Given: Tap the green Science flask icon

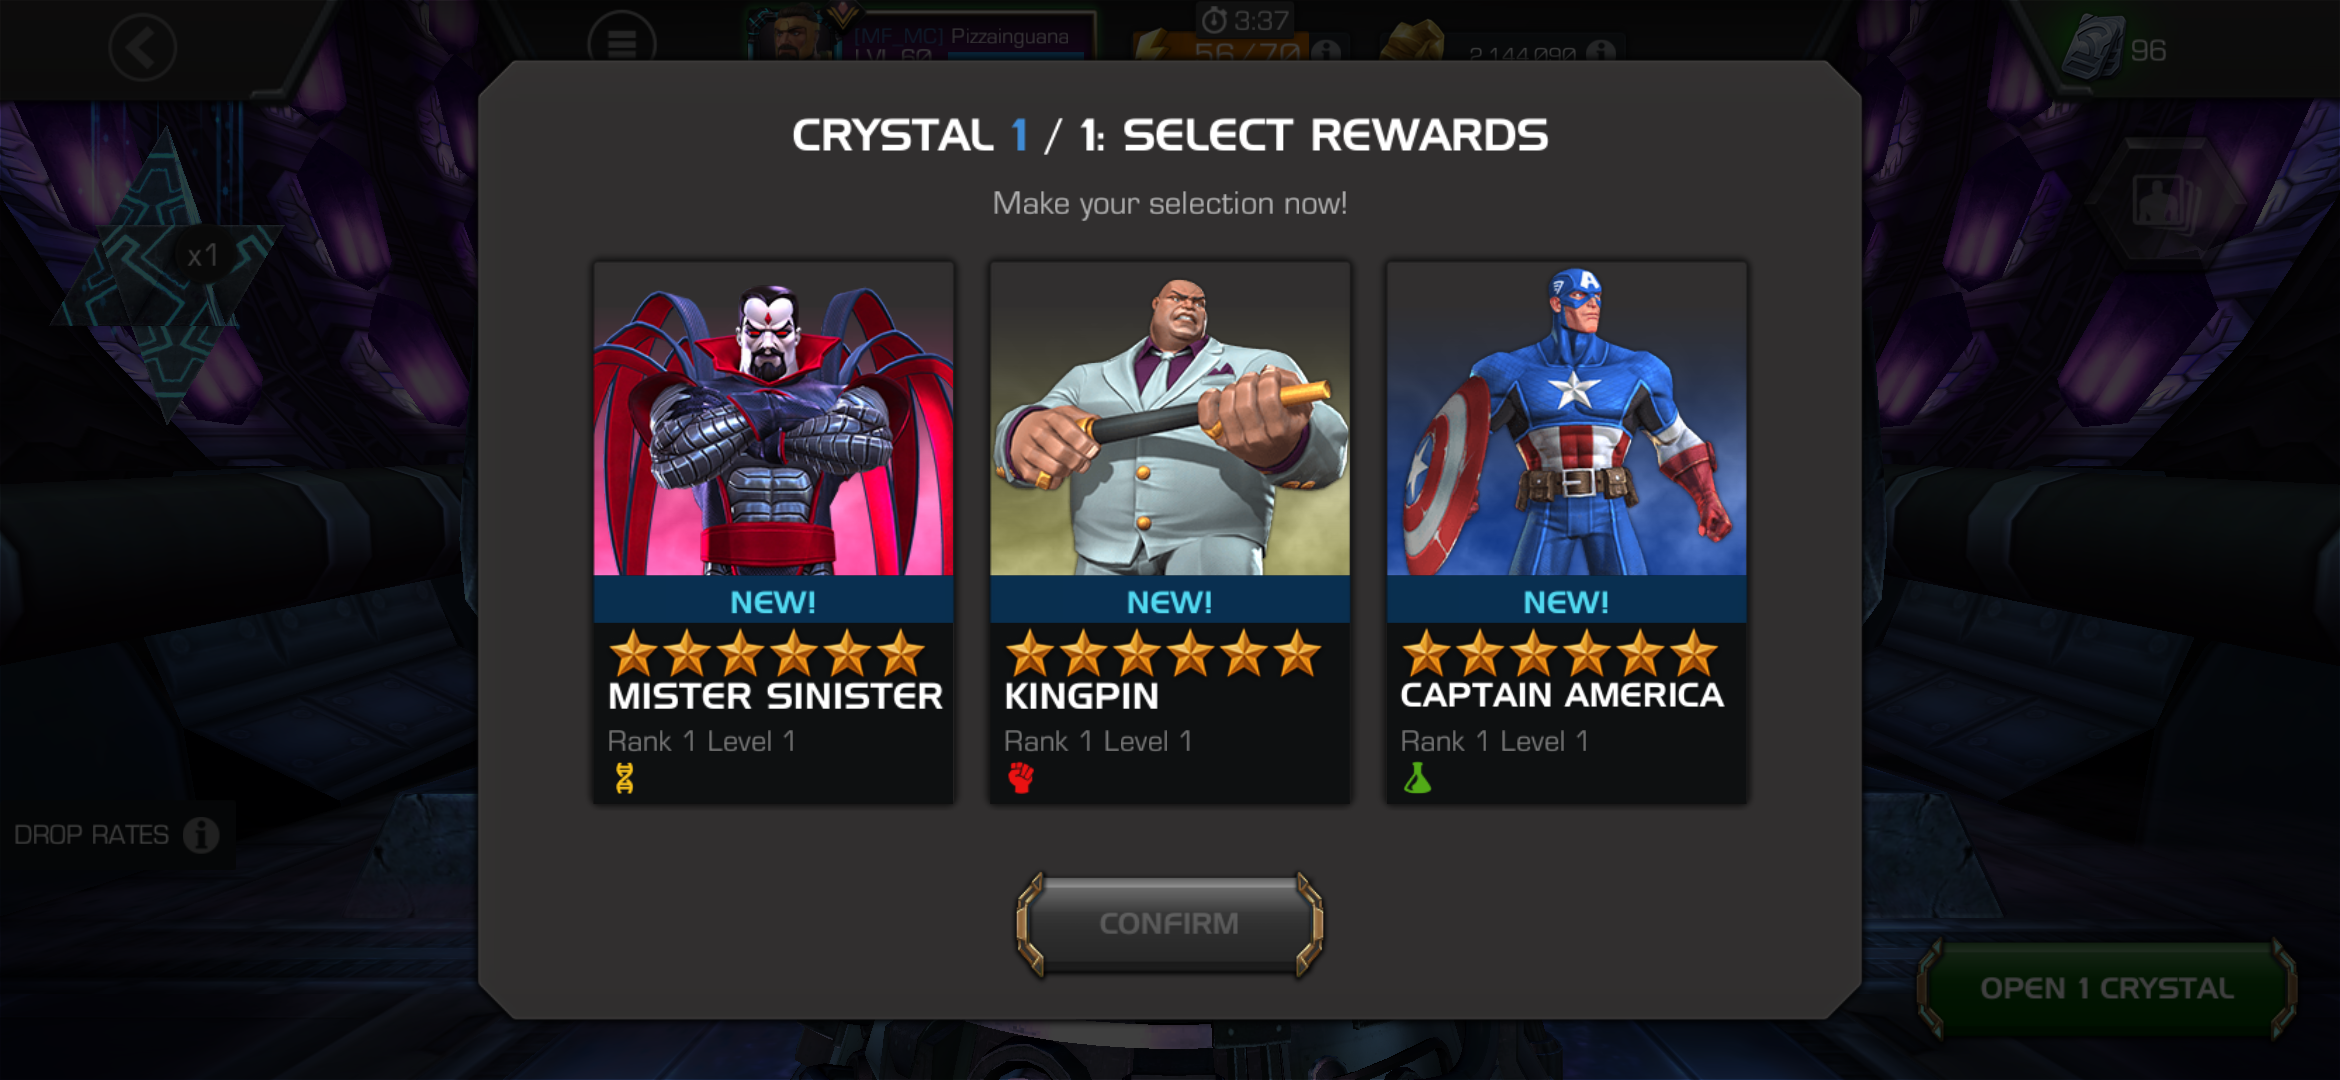Looking at the screenshot, I should pyautogui.click(x=1417, y=778).
